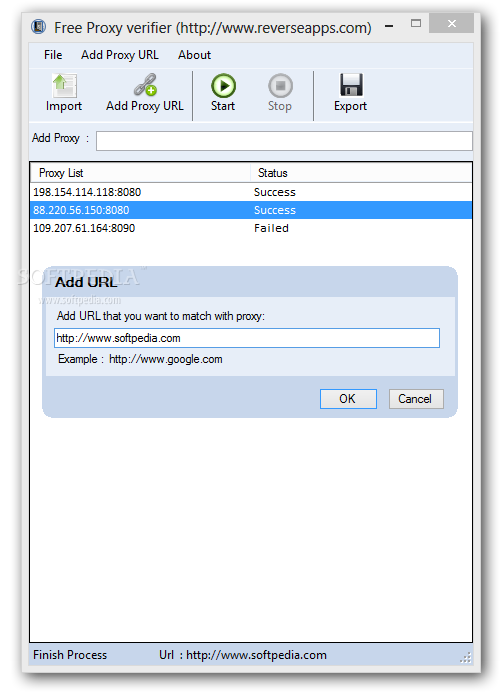Close the Free Proxy verifier window

coord(452,23)
